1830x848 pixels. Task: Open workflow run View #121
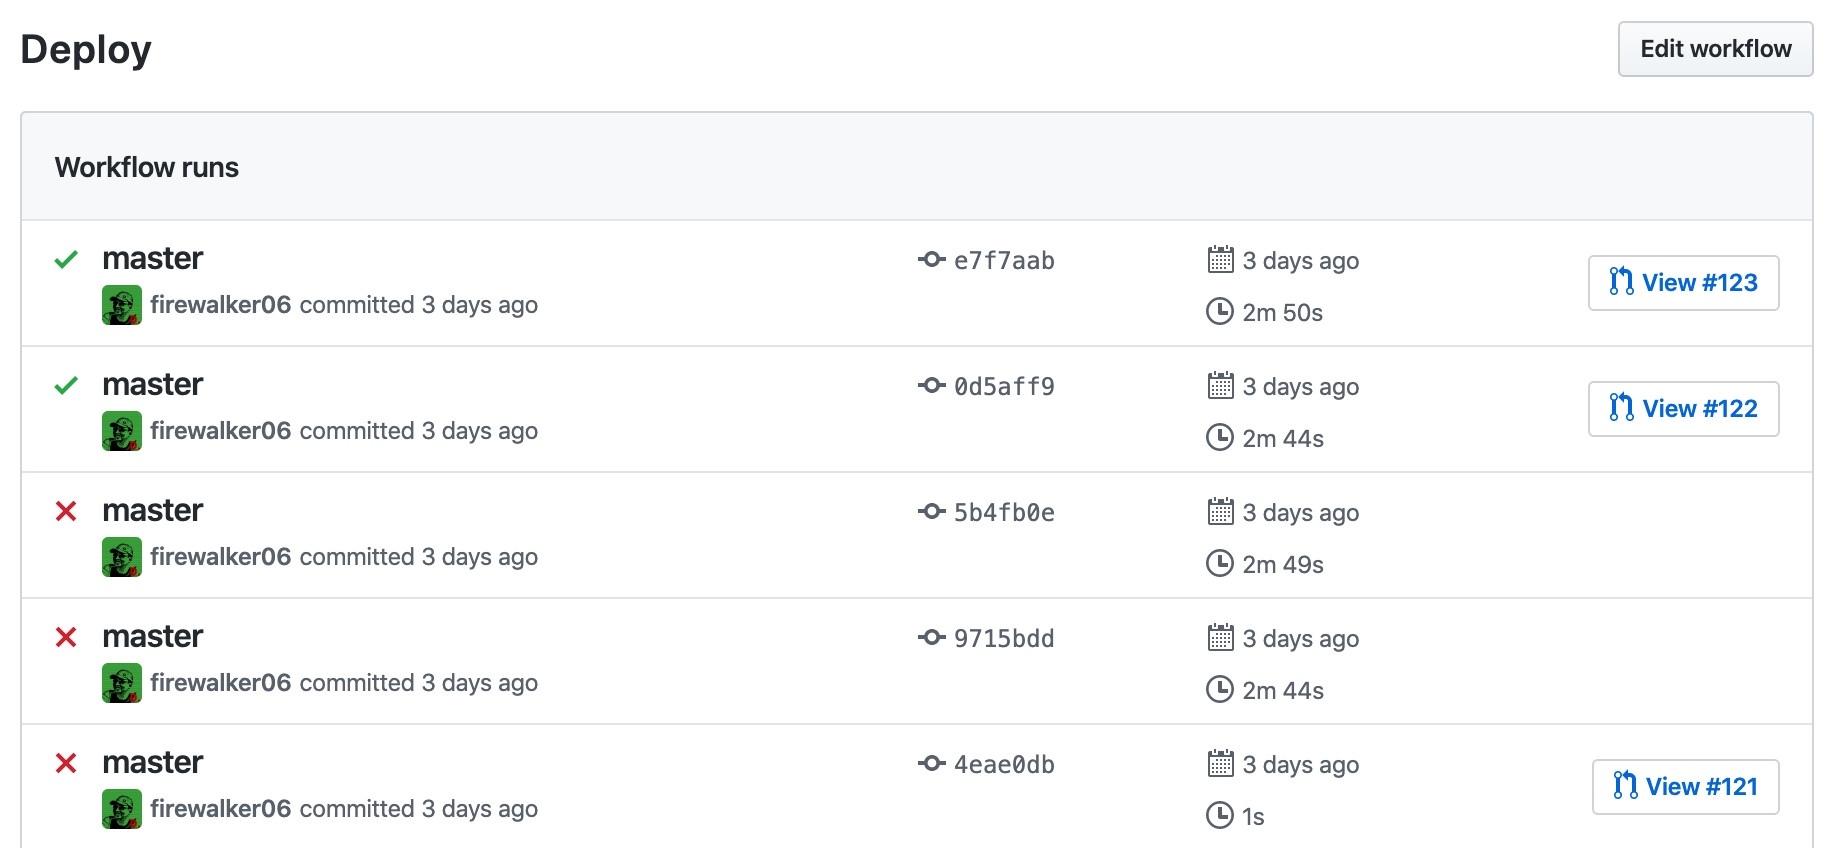tap(1684, 787)
